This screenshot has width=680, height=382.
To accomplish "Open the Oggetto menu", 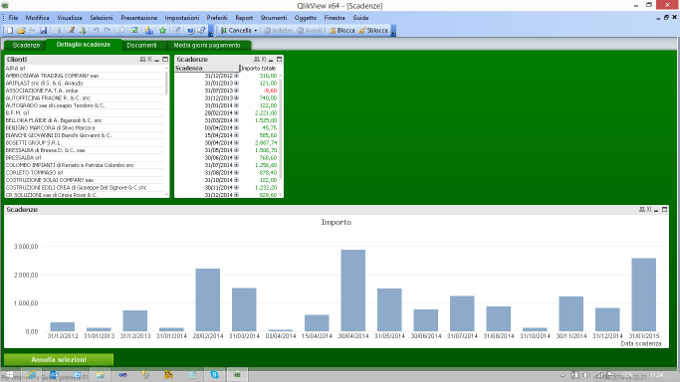I will tap(305, 18).
